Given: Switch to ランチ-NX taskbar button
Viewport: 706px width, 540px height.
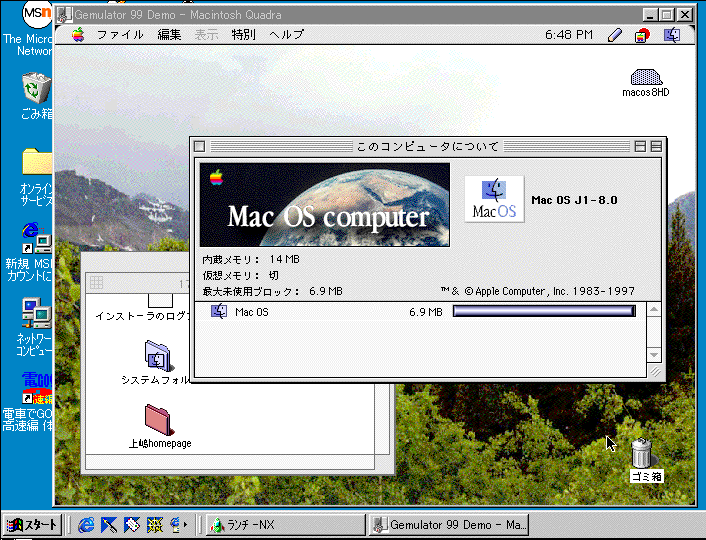Looking at the screenshot, I should coord(285,525).
